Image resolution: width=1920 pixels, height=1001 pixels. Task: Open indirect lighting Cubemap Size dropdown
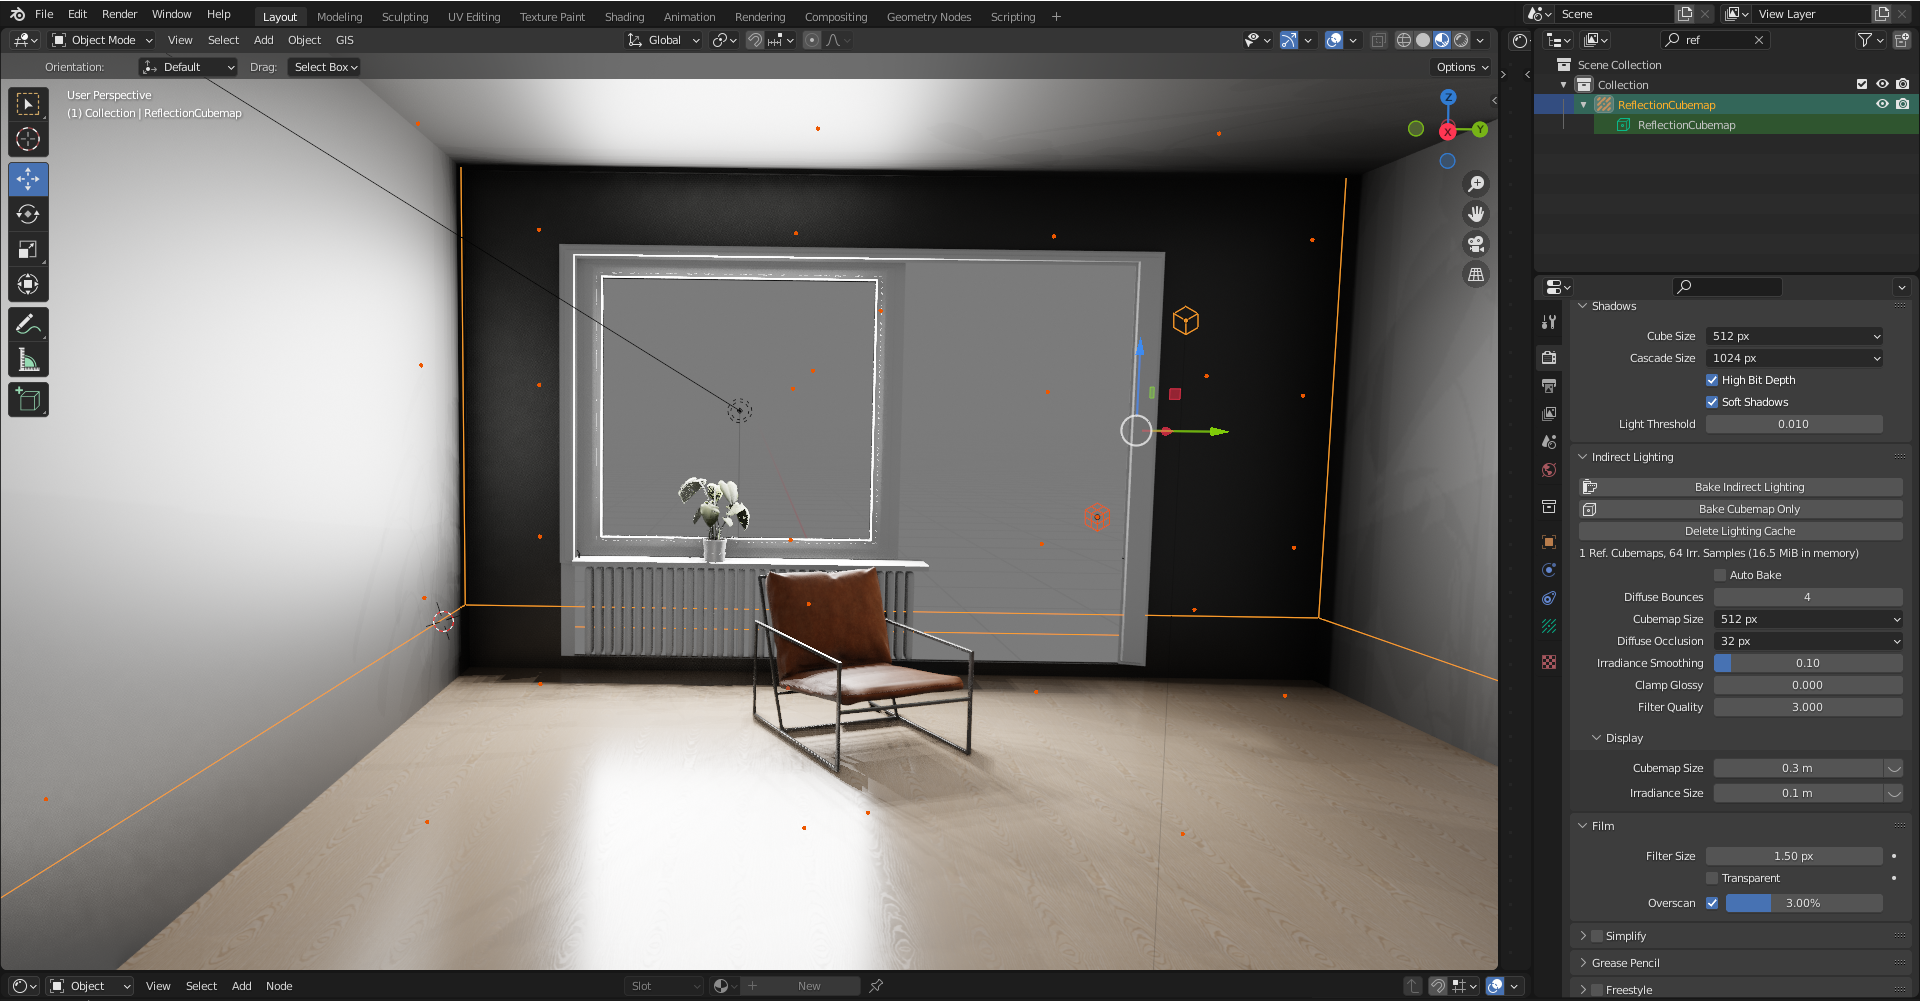[x=1809, y=619]
